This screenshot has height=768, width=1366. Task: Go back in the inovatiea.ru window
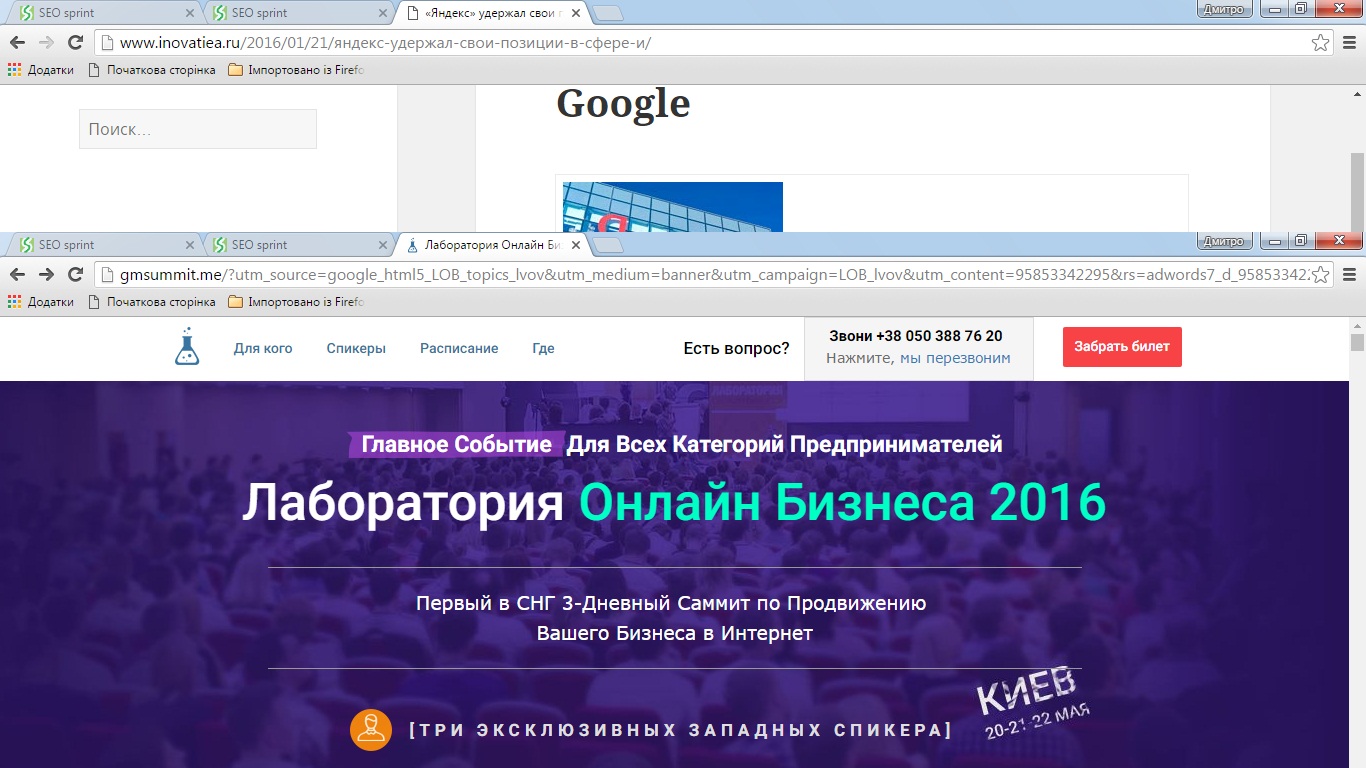click(x=17, y=42)
